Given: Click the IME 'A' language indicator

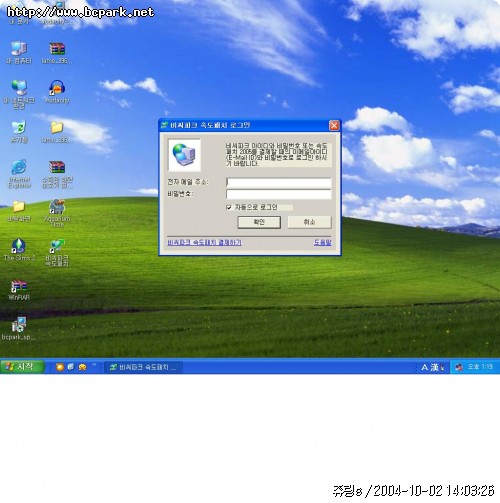Looking at the screenshot, I should coord(424,367).
